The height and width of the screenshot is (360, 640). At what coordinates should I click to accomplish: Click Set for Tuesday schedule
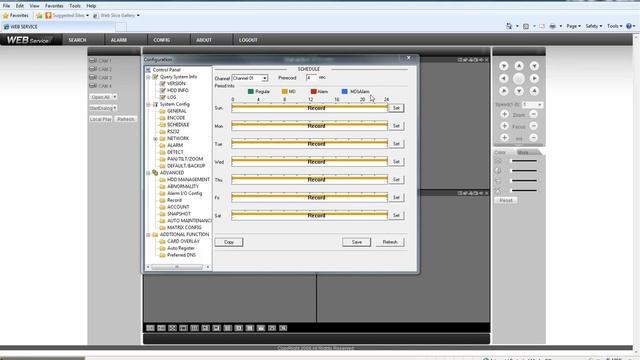396,144
